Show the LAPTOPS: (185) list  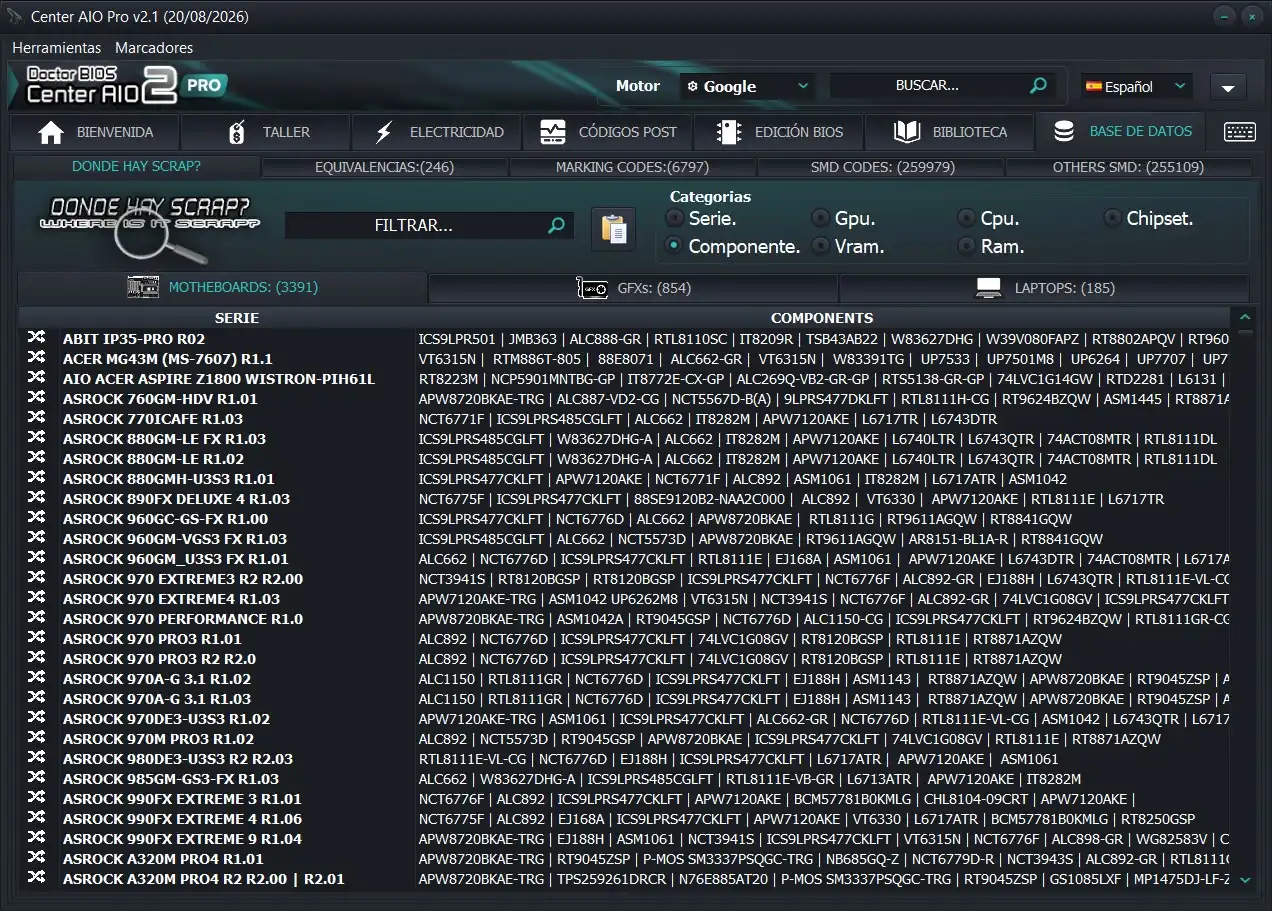(1044, 288)
